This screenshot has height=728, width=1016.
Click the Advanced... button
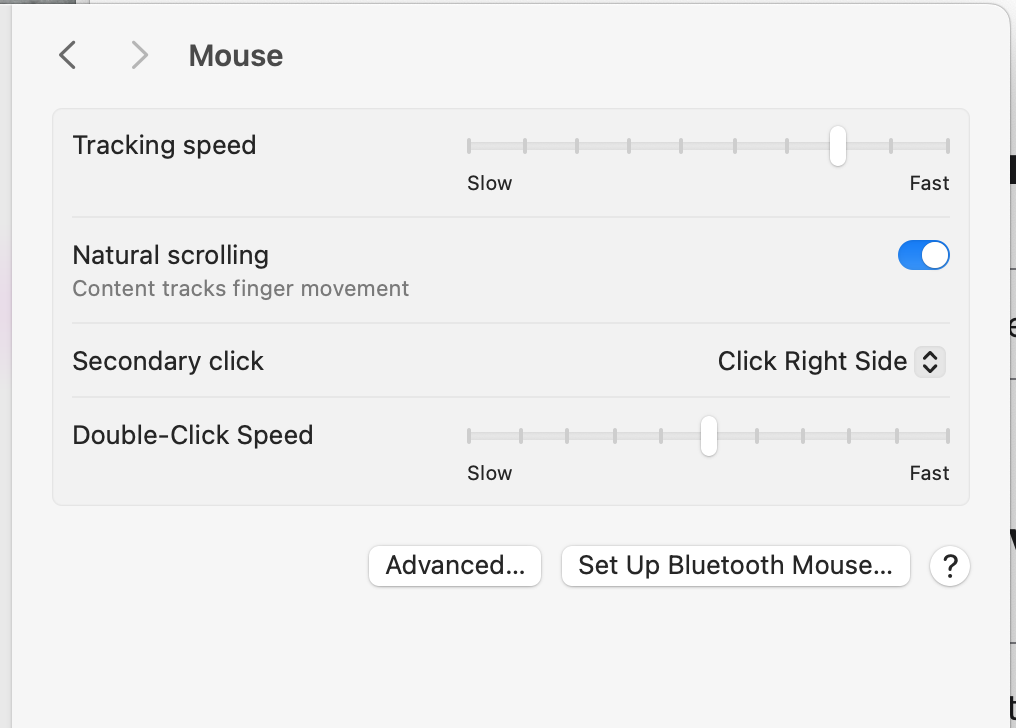(x=455, y=566)
